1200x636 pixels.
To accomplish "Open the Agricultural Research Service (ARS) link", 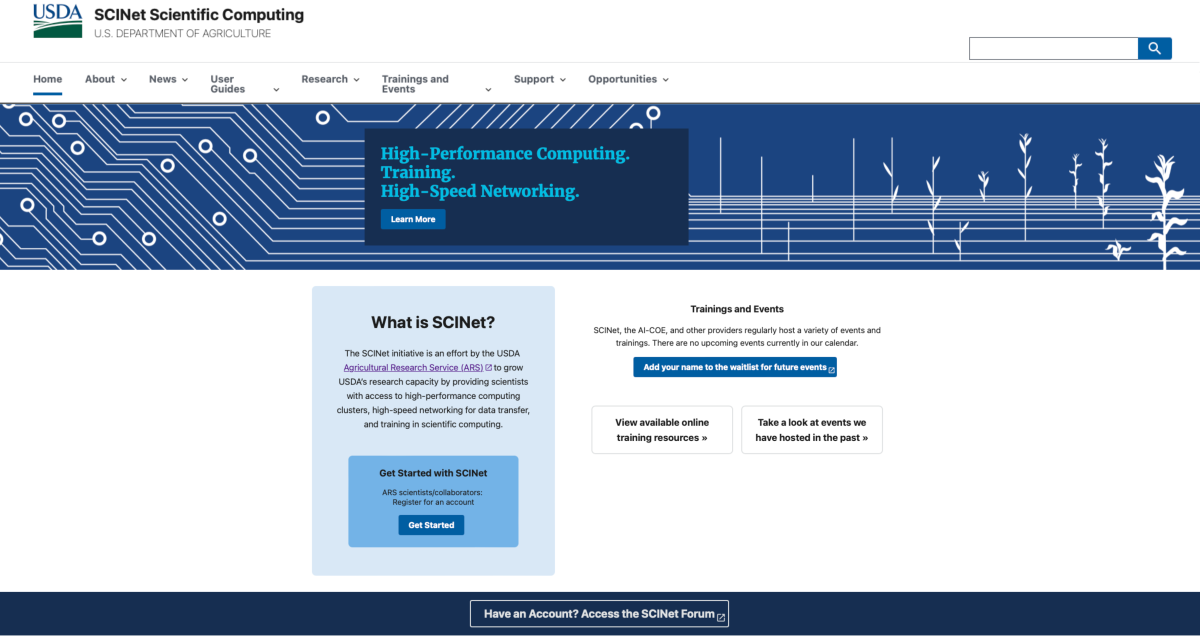I will [413, 367].
